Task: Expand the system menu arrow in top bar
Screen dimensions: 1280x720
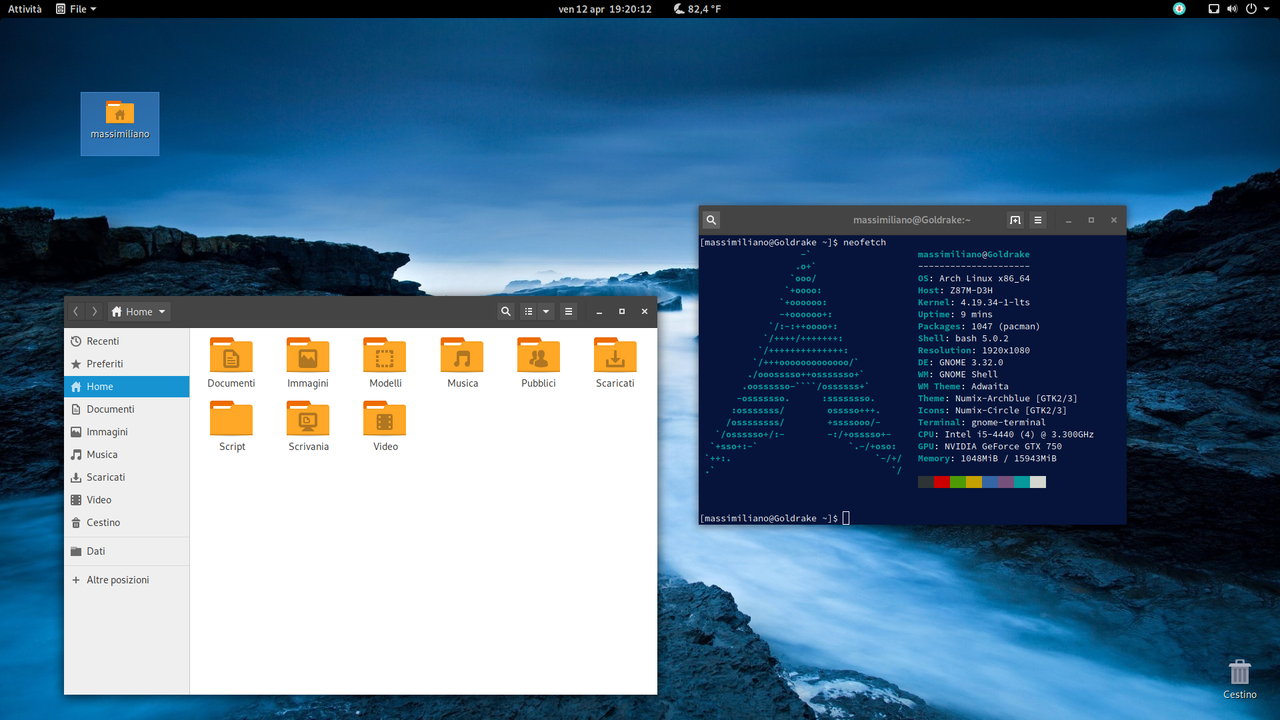Action: point(1266,9)
